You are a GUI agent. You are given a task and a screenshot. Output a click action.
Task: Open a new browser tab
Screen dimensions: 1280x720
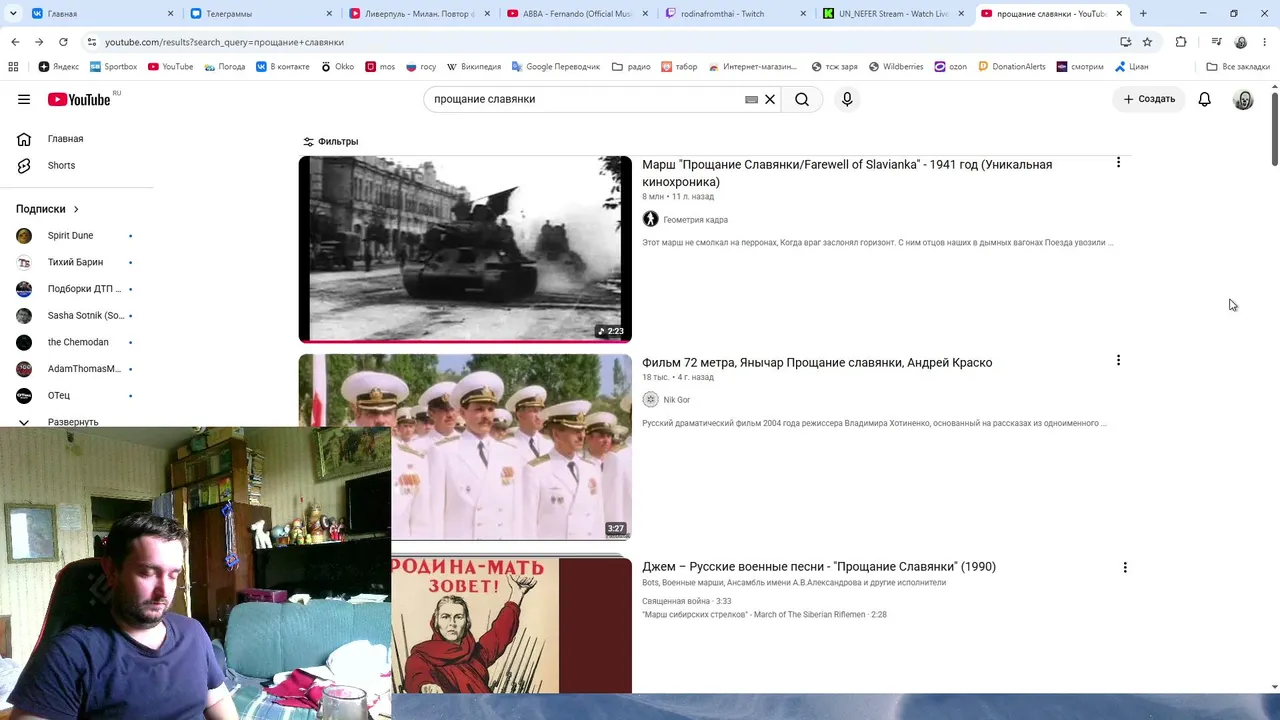click(1143, 14)
